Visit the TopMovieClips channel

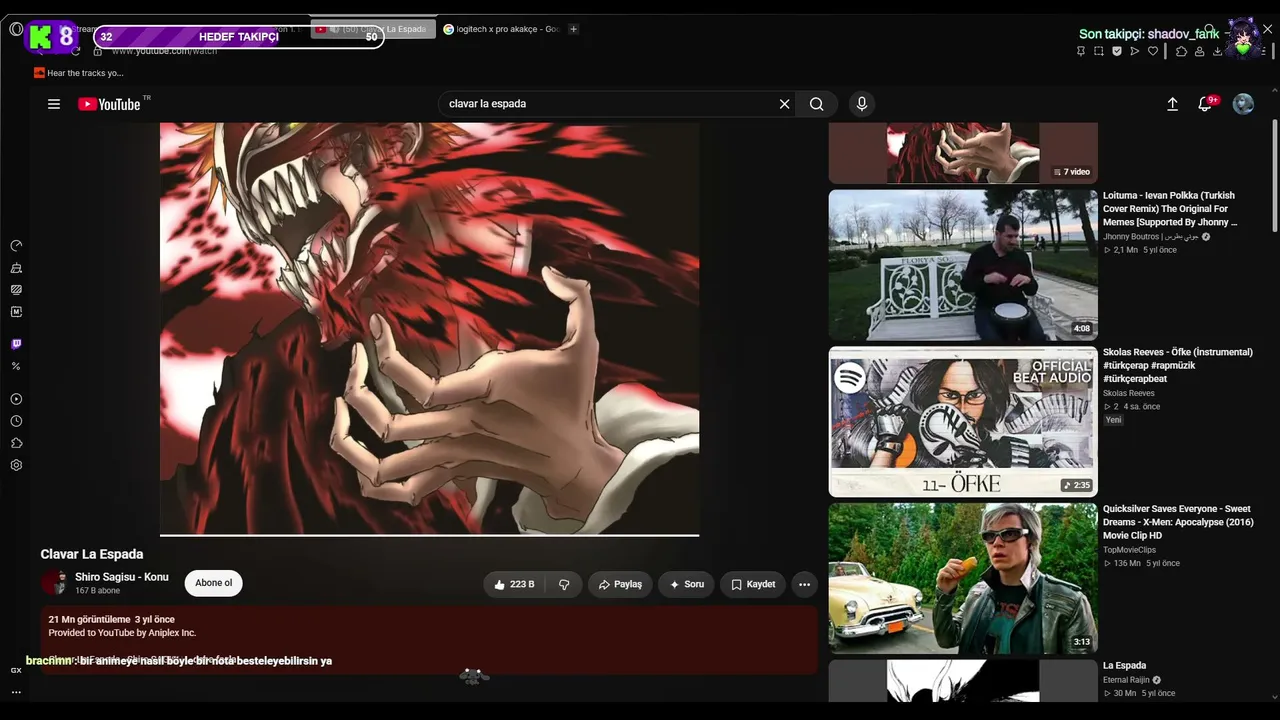(x=1129, y=550)
